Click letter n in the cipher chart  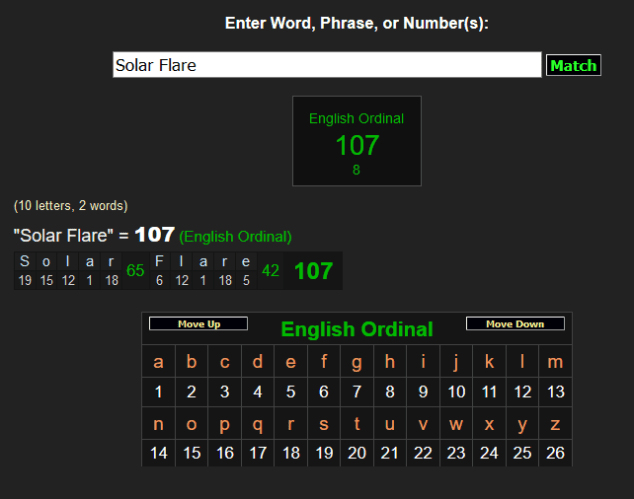point(158,423)
